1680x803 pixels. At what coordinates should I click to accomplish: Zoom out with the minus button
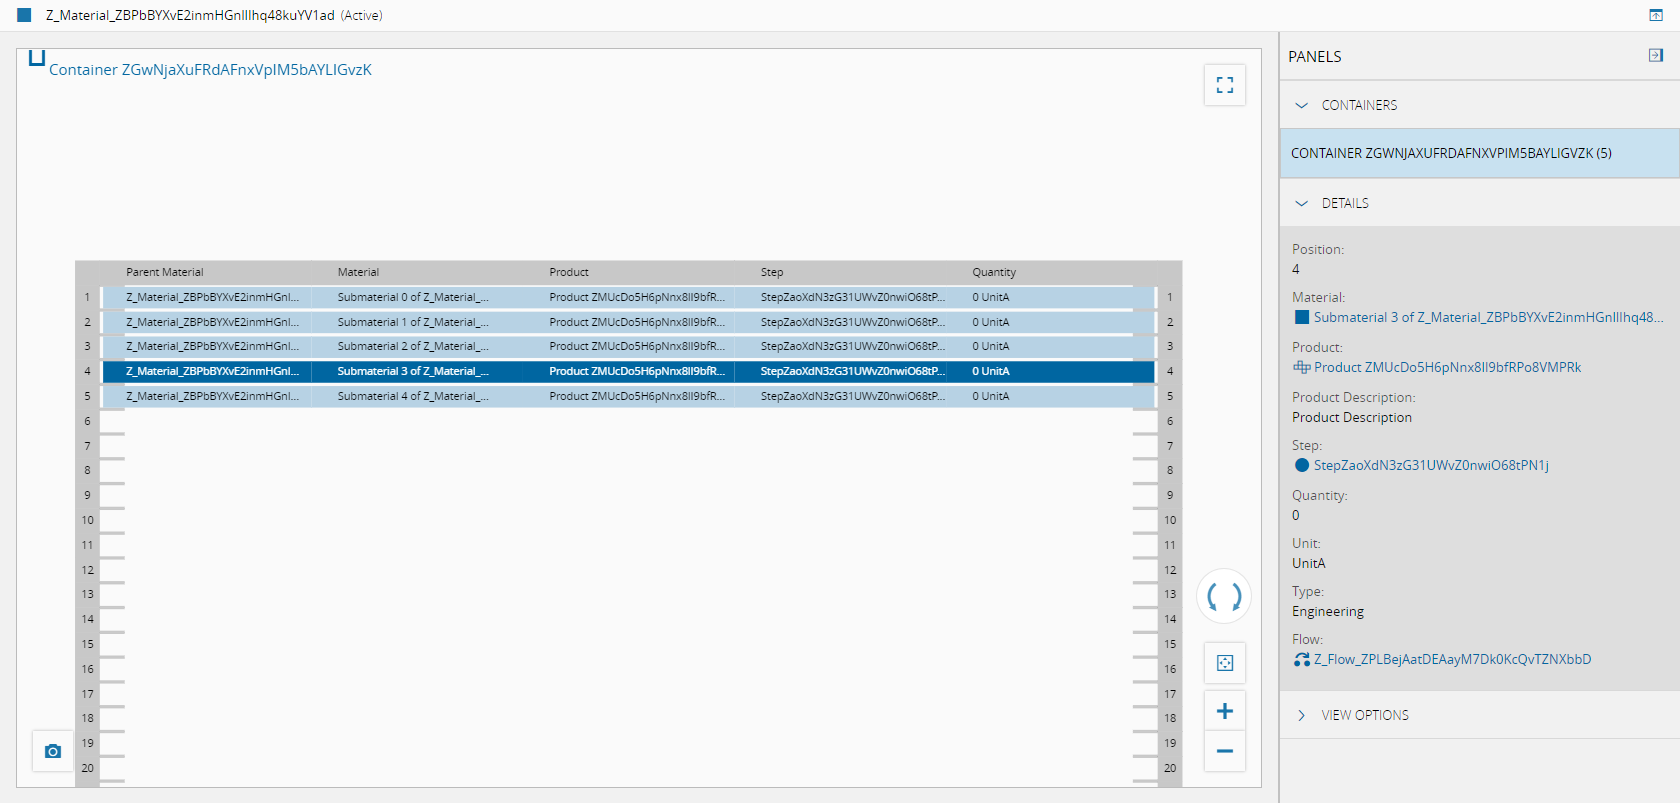click(x=1224, y=751)
